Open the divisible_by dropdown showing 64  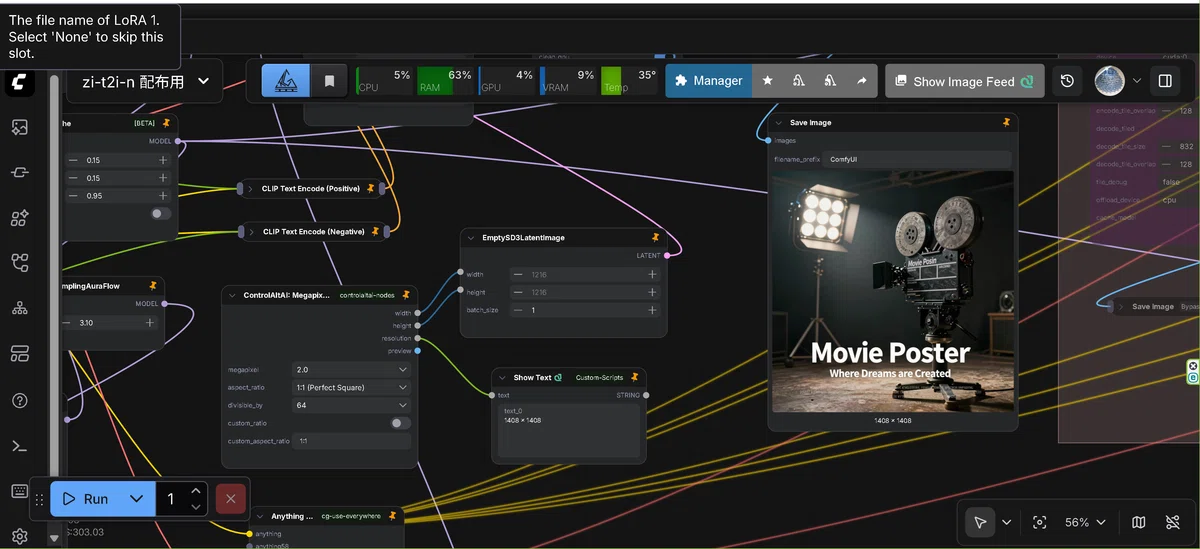[x=351, y=405]
